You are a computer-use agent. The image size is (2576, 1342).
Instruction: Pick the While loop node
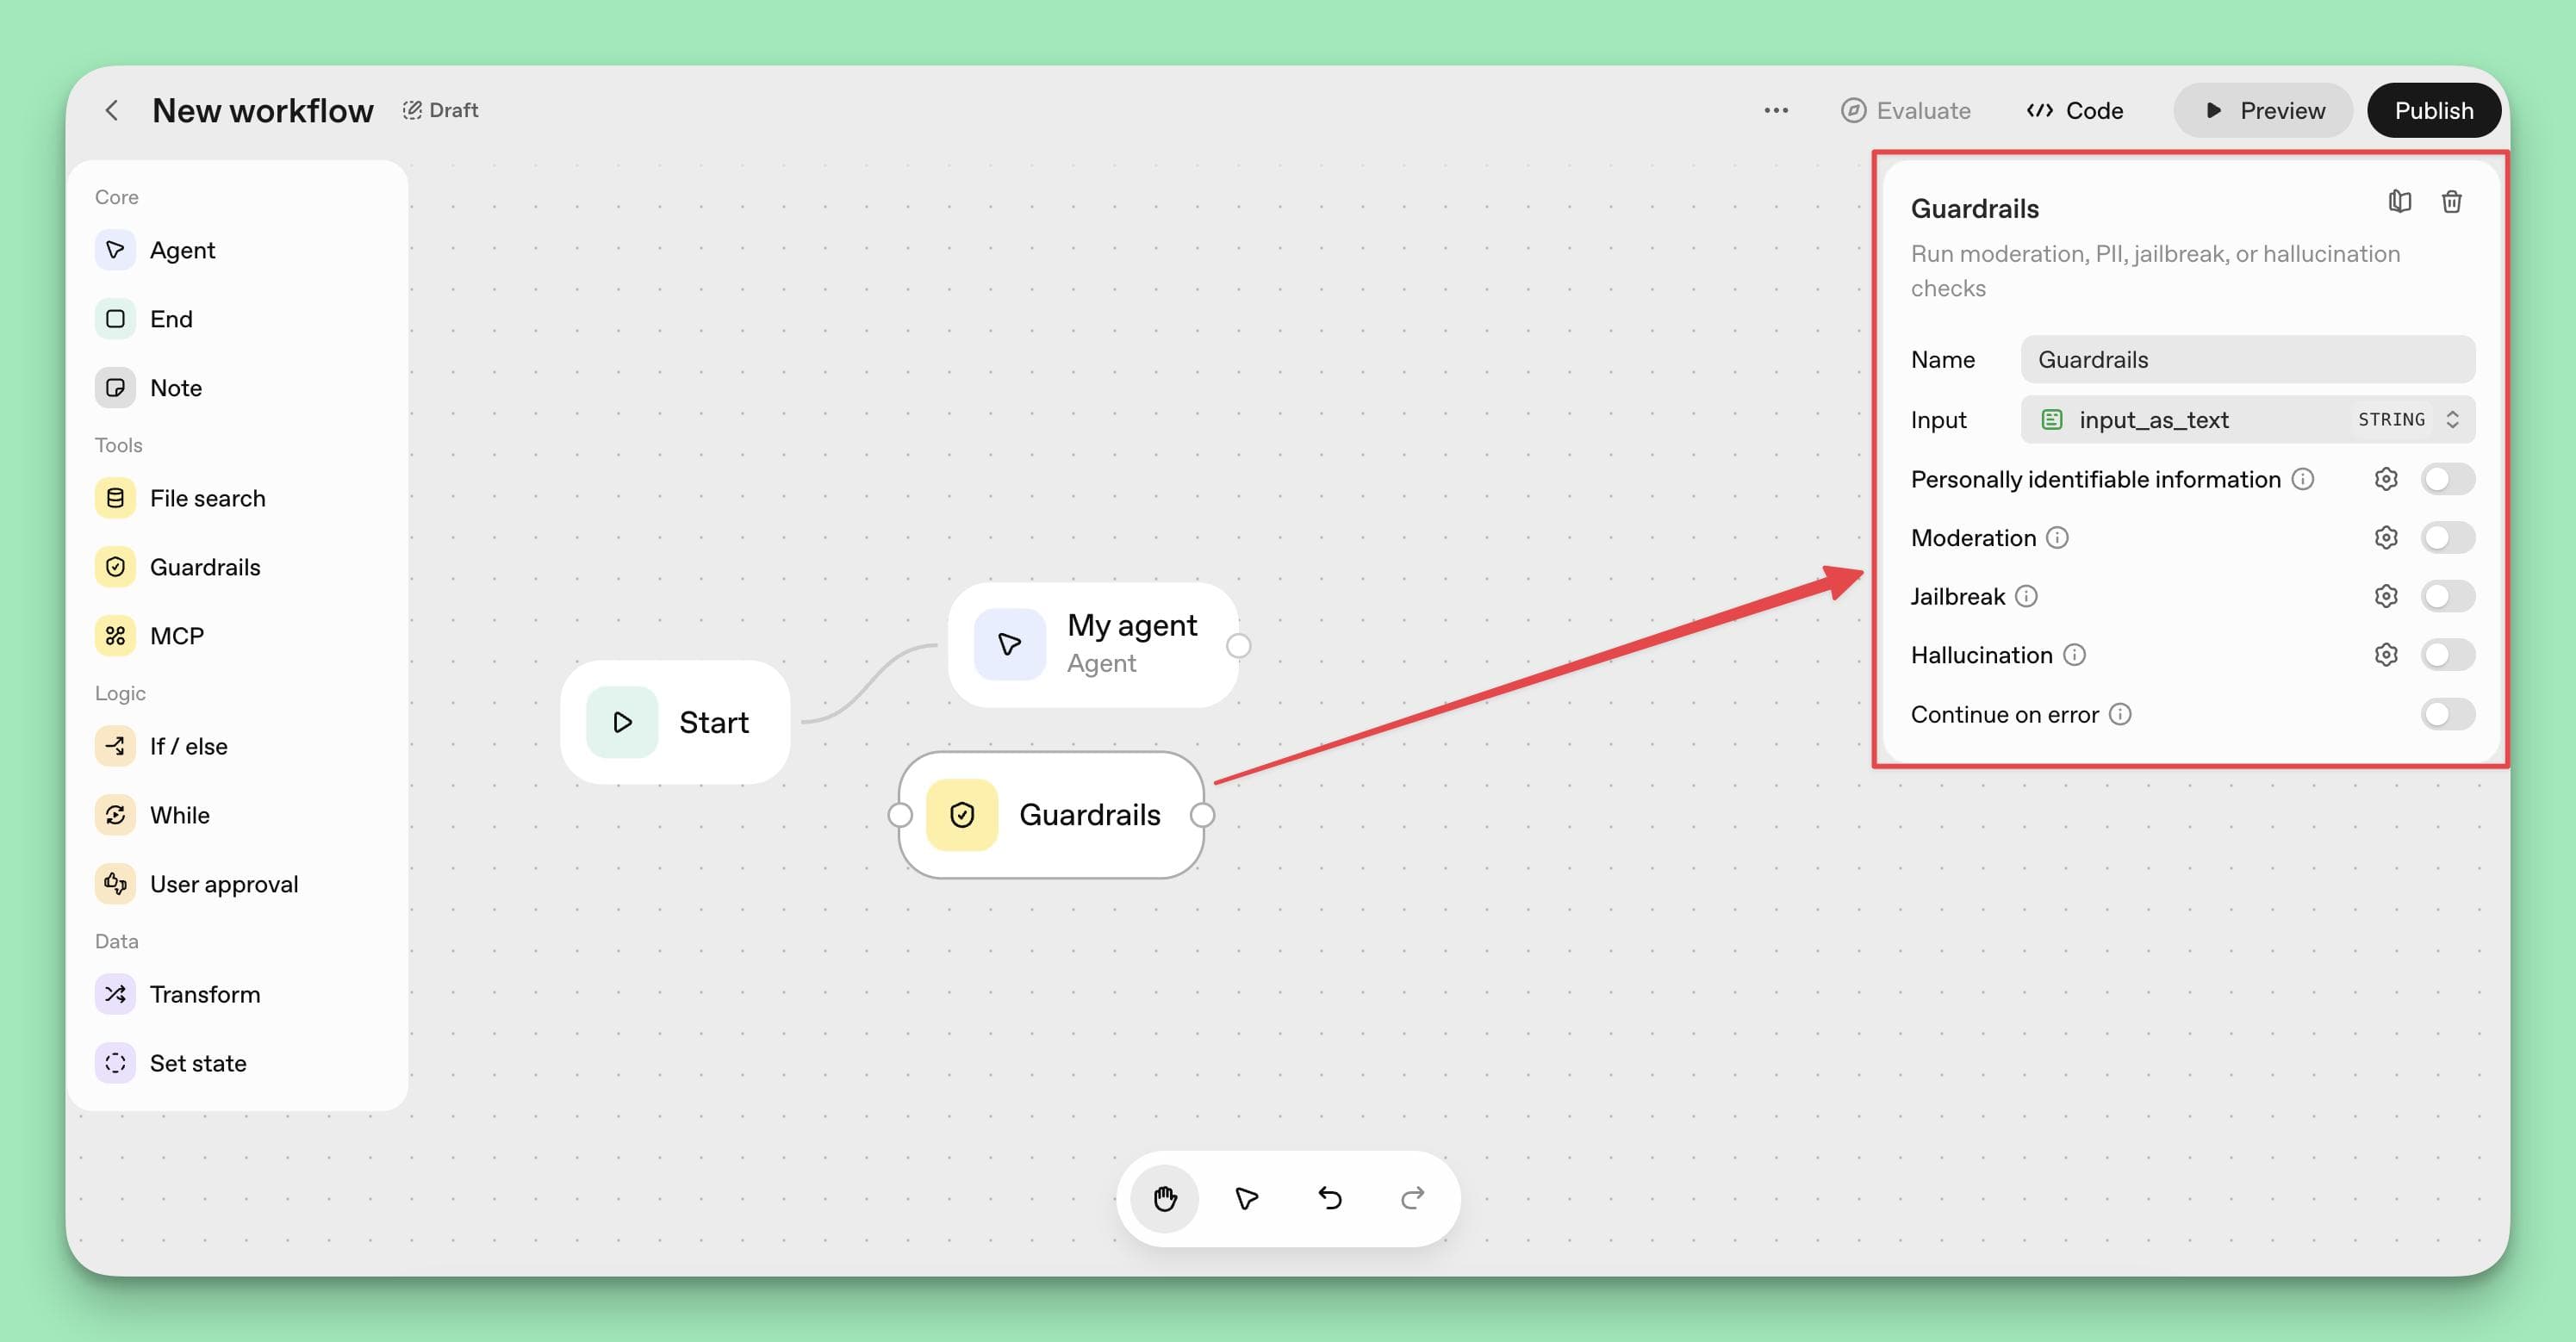[x=179, y=814]
